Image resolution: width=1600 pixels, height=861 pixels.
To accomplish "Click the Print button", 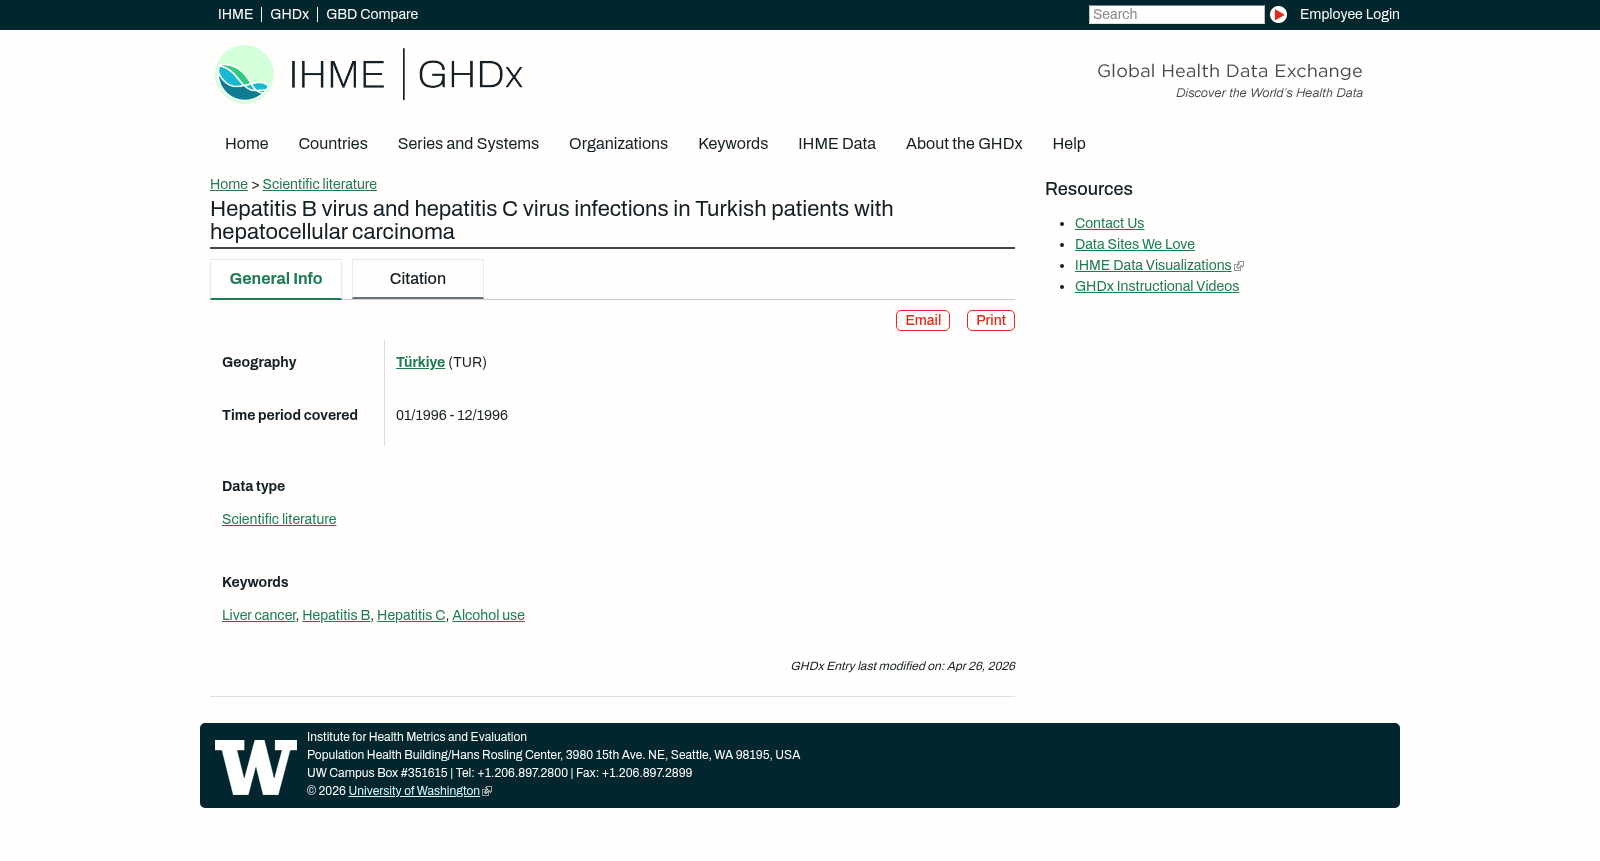I will pos(991,320).
